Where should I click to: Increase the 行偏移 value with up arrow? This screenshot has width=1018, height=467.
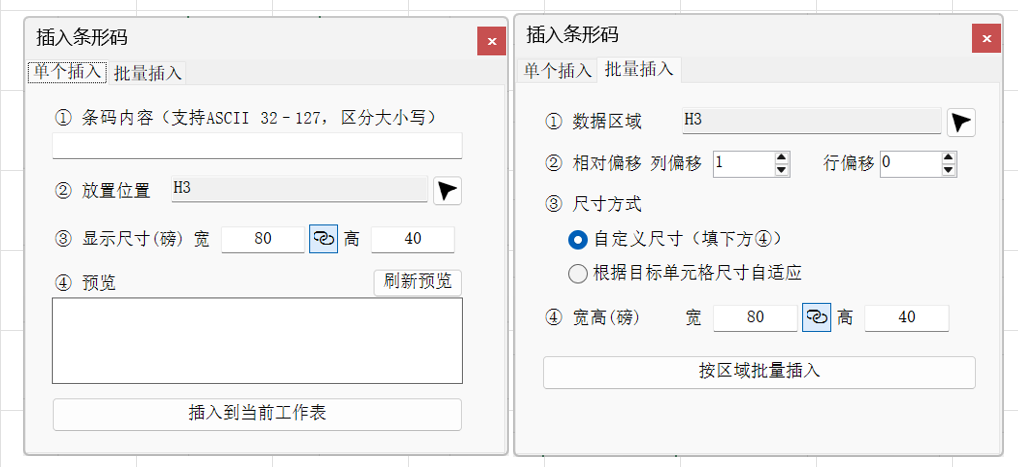point(949,156)
